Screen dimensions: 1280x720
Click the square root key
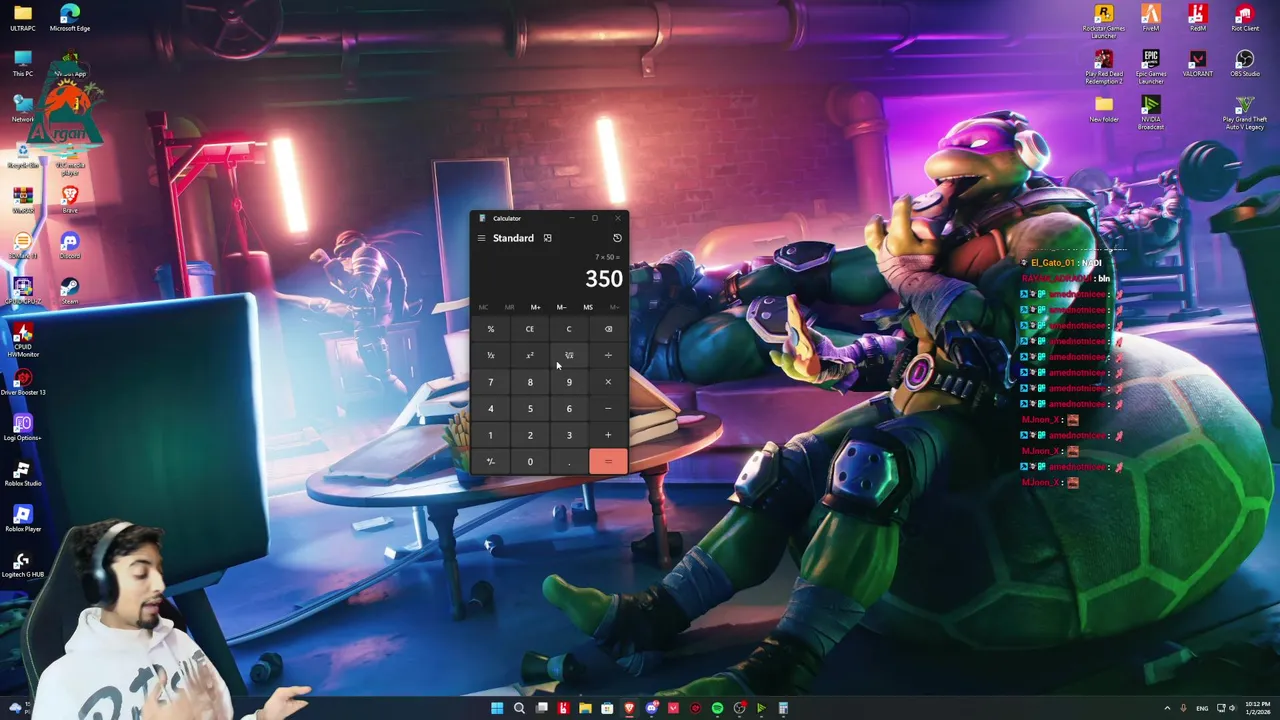coord(569,355)
